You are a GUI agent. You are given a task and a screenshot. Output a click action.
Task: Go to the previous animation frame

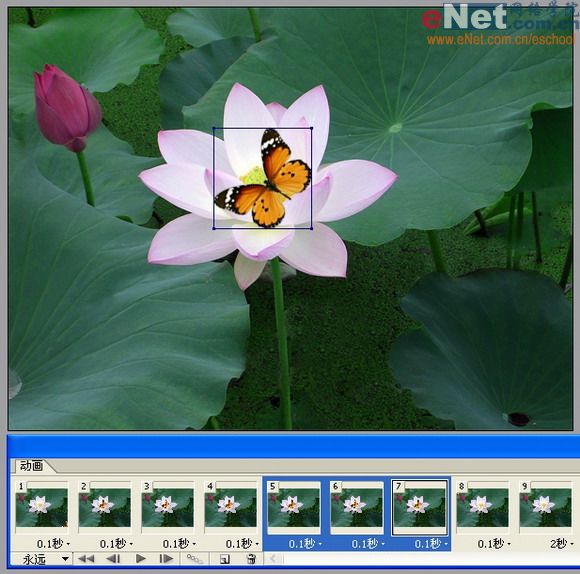[x=113, y=559]
